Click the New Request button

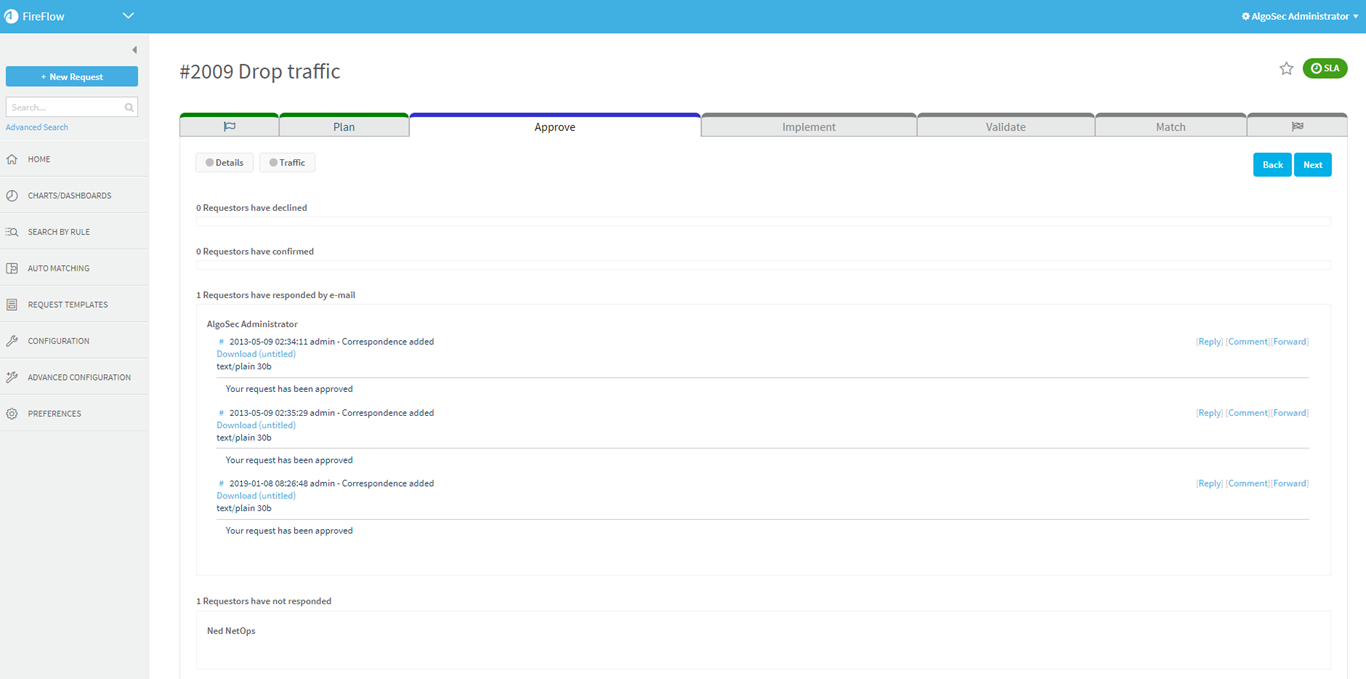(x=72, y=77)
